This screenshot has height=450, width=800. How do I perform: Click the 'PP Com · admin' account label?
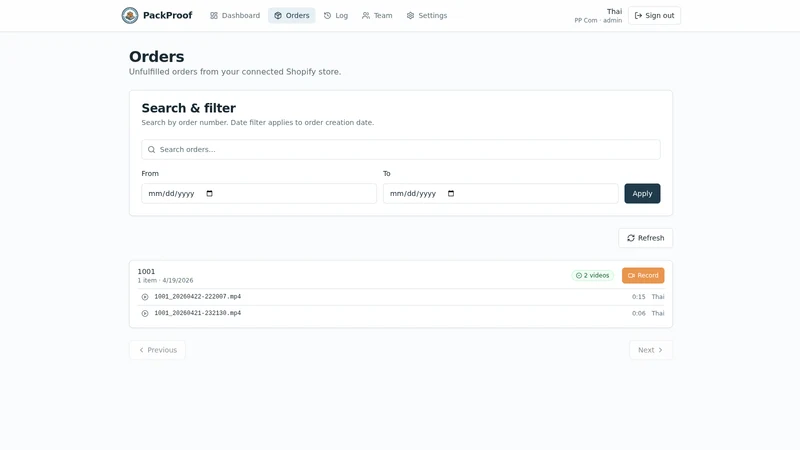[x=598, y=20]
